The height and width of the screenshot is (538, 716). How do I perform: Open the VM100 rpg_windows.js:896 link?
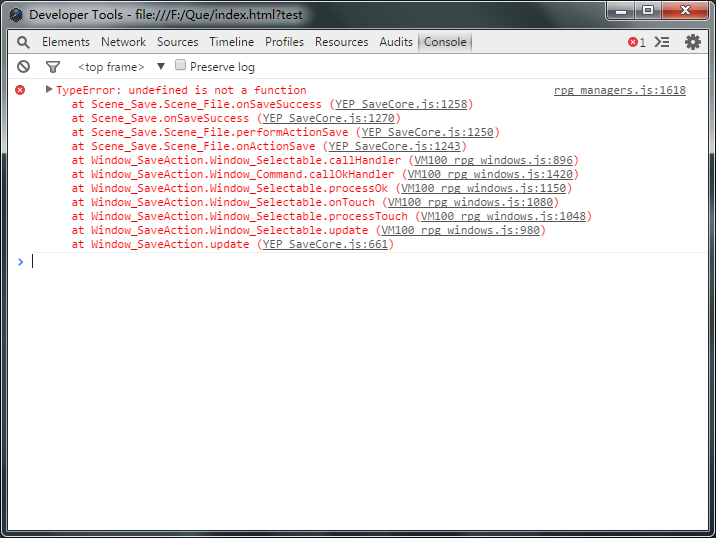(x=493, y=160)
